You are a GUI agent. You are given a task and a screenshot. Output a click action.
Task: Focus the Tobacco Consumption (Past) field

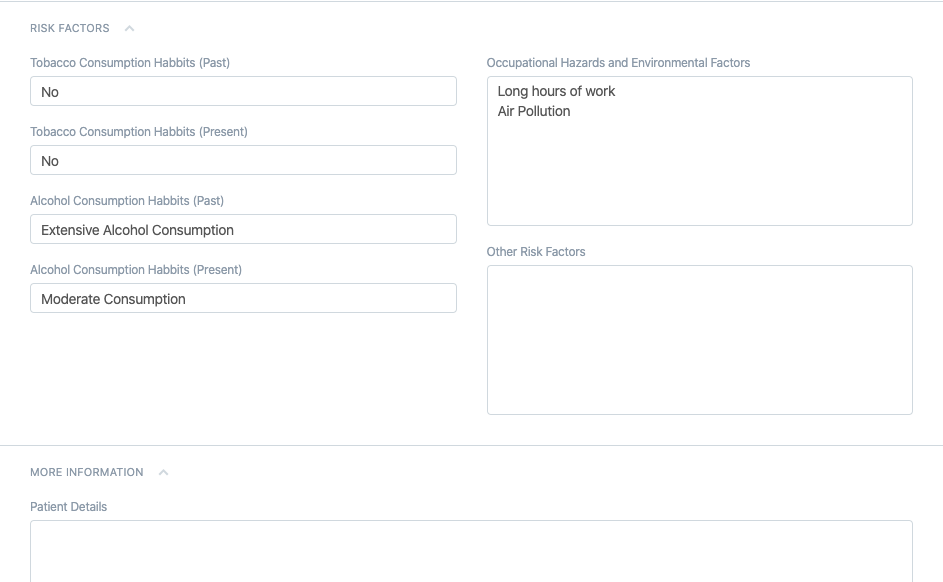pyautogui.click(x=243, y=92)
